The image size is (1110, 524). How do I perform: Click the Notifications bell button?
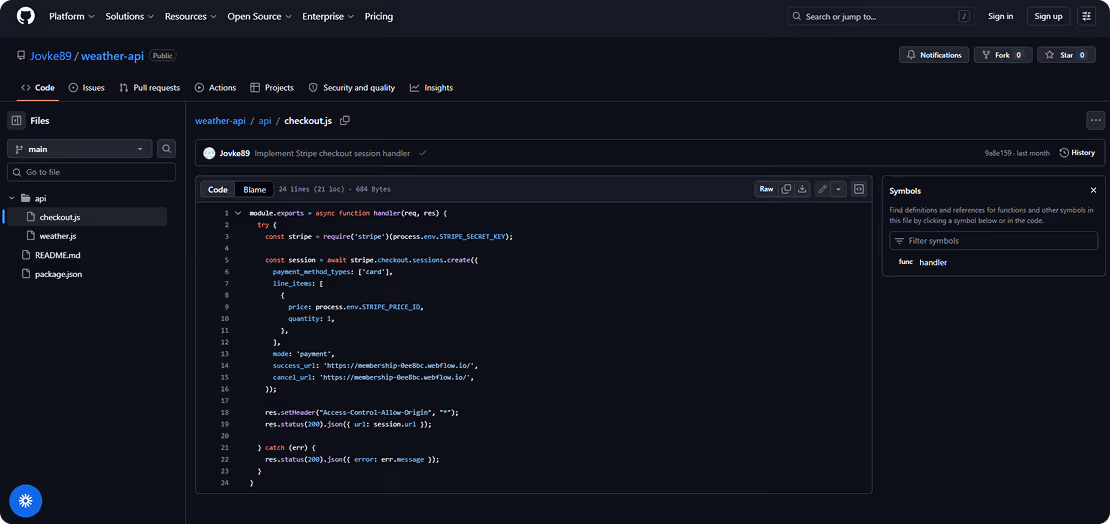934,55
